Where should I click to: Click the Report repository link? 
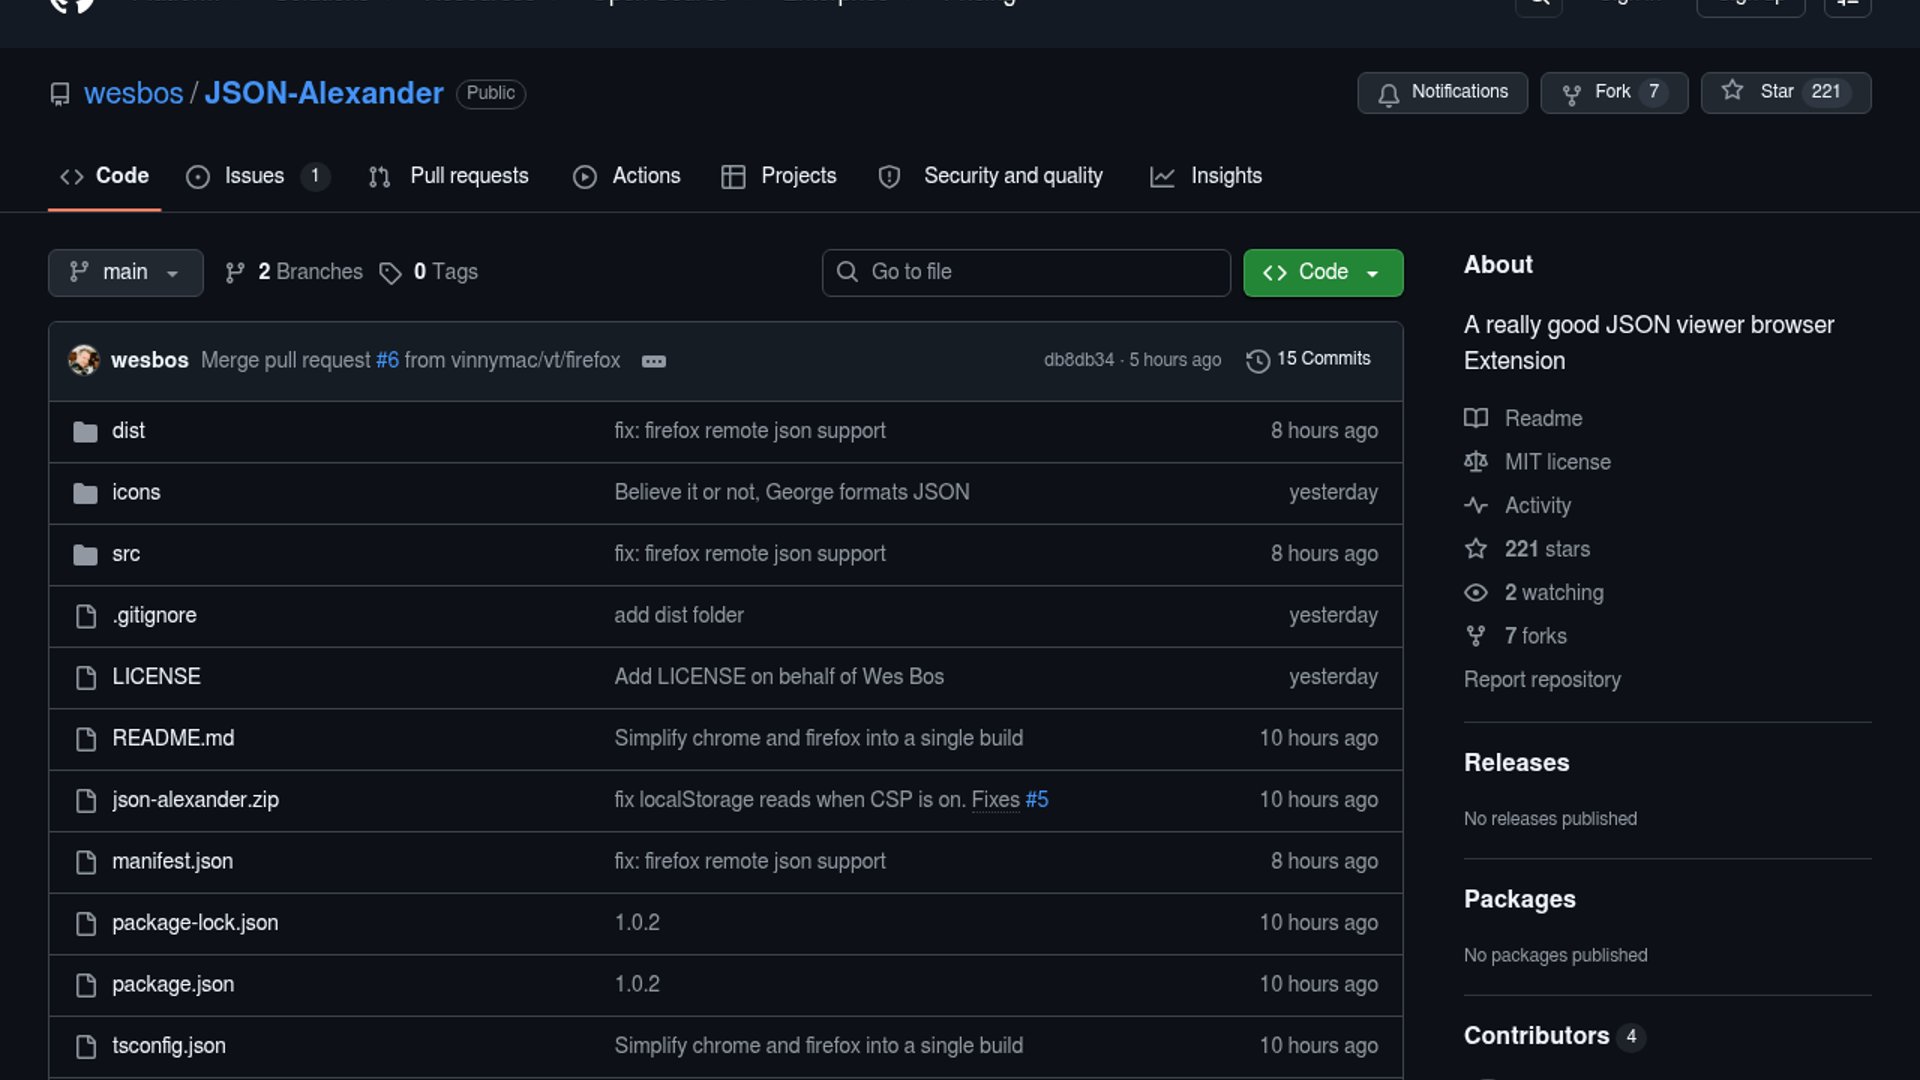pos(1541,680)
